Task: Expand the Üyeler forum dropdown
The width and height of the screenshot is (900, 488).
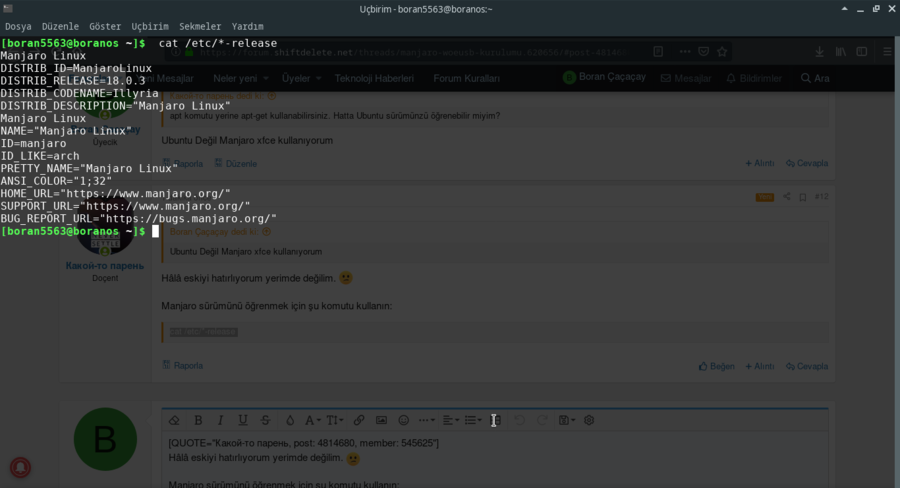Action: pos(301,78)
